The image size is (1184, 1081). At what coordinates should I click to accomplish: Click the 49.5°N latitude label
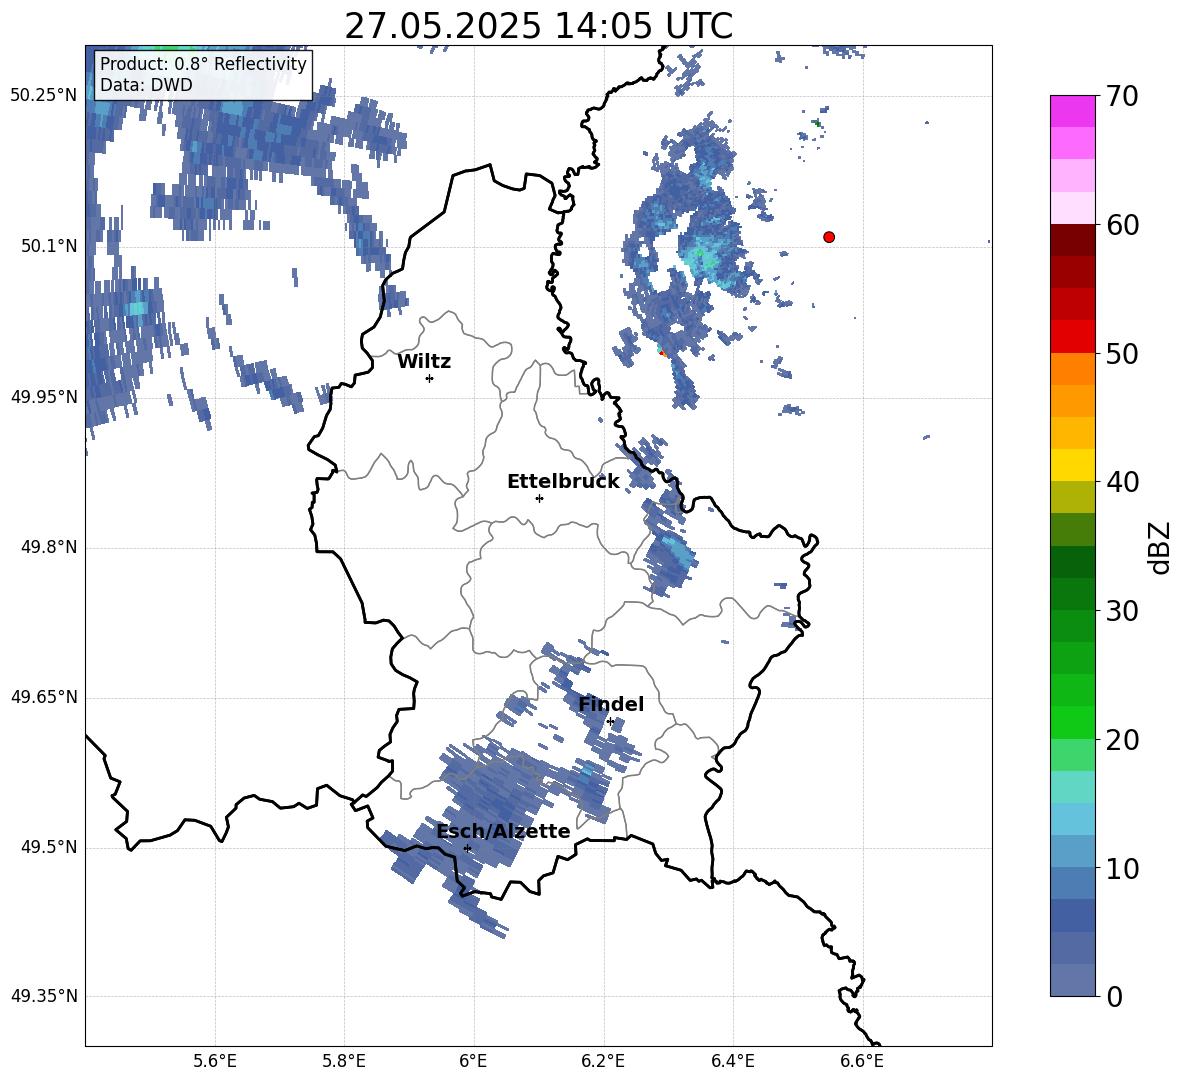point(49,848)
